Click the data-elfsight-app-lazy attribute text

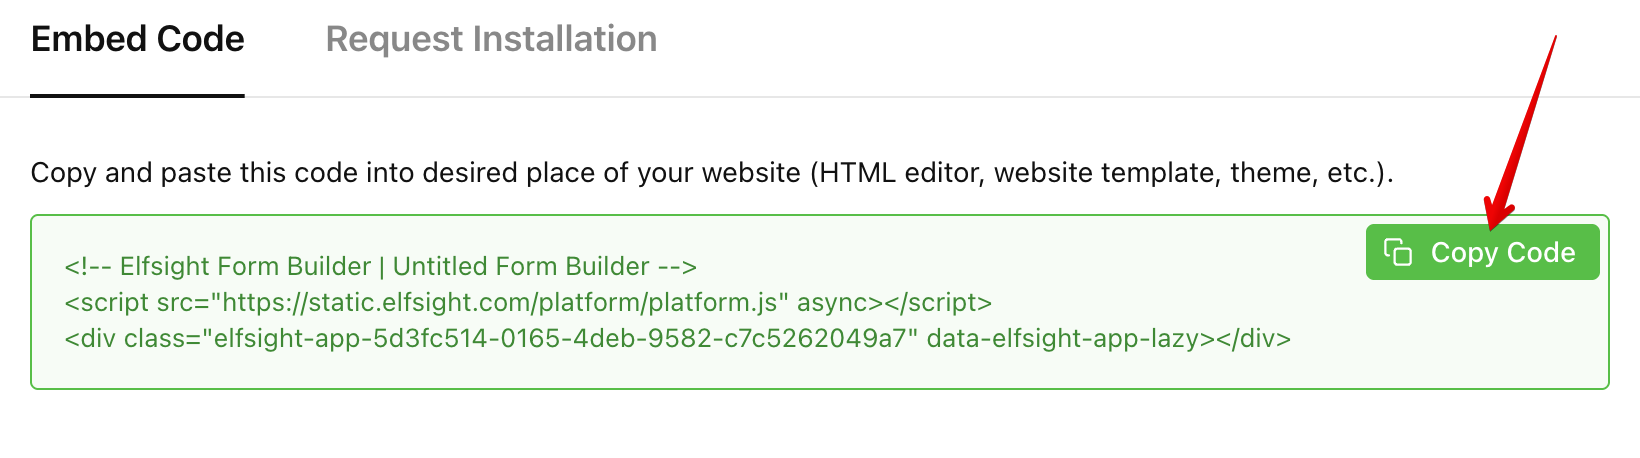(x=1063, y=338)
